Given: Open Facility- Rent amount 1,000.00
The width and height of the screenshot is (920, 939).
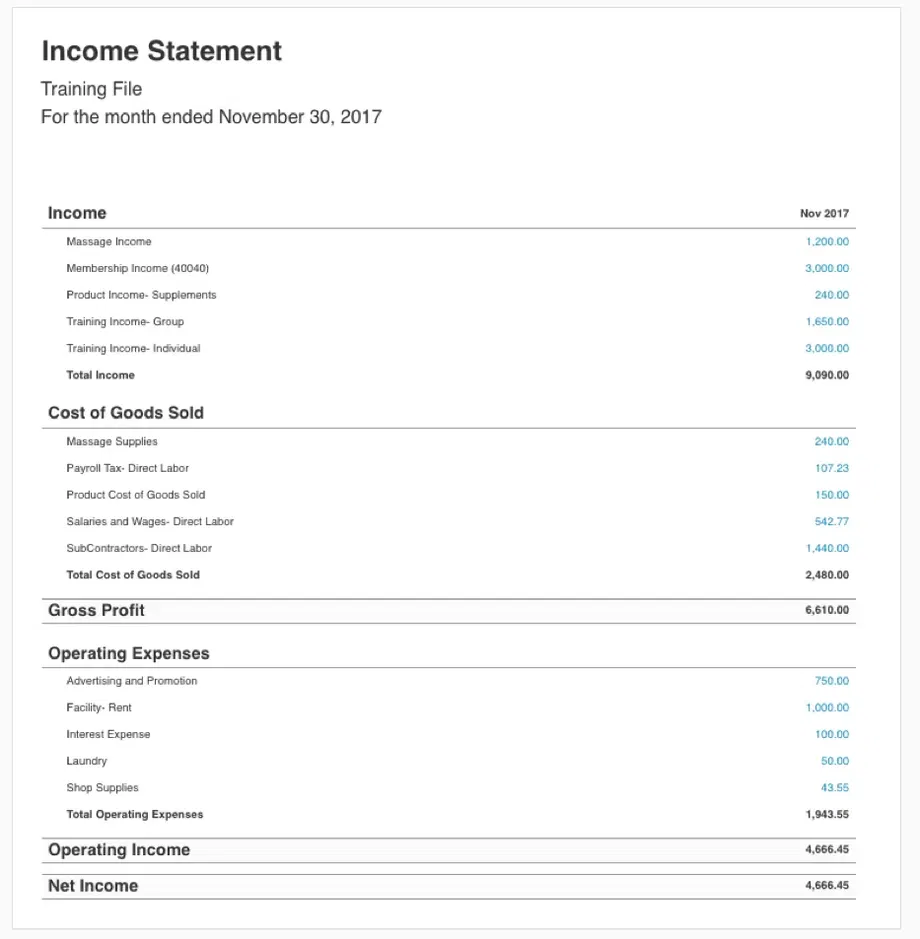Looking at the screenshot, I should (827, 708).
